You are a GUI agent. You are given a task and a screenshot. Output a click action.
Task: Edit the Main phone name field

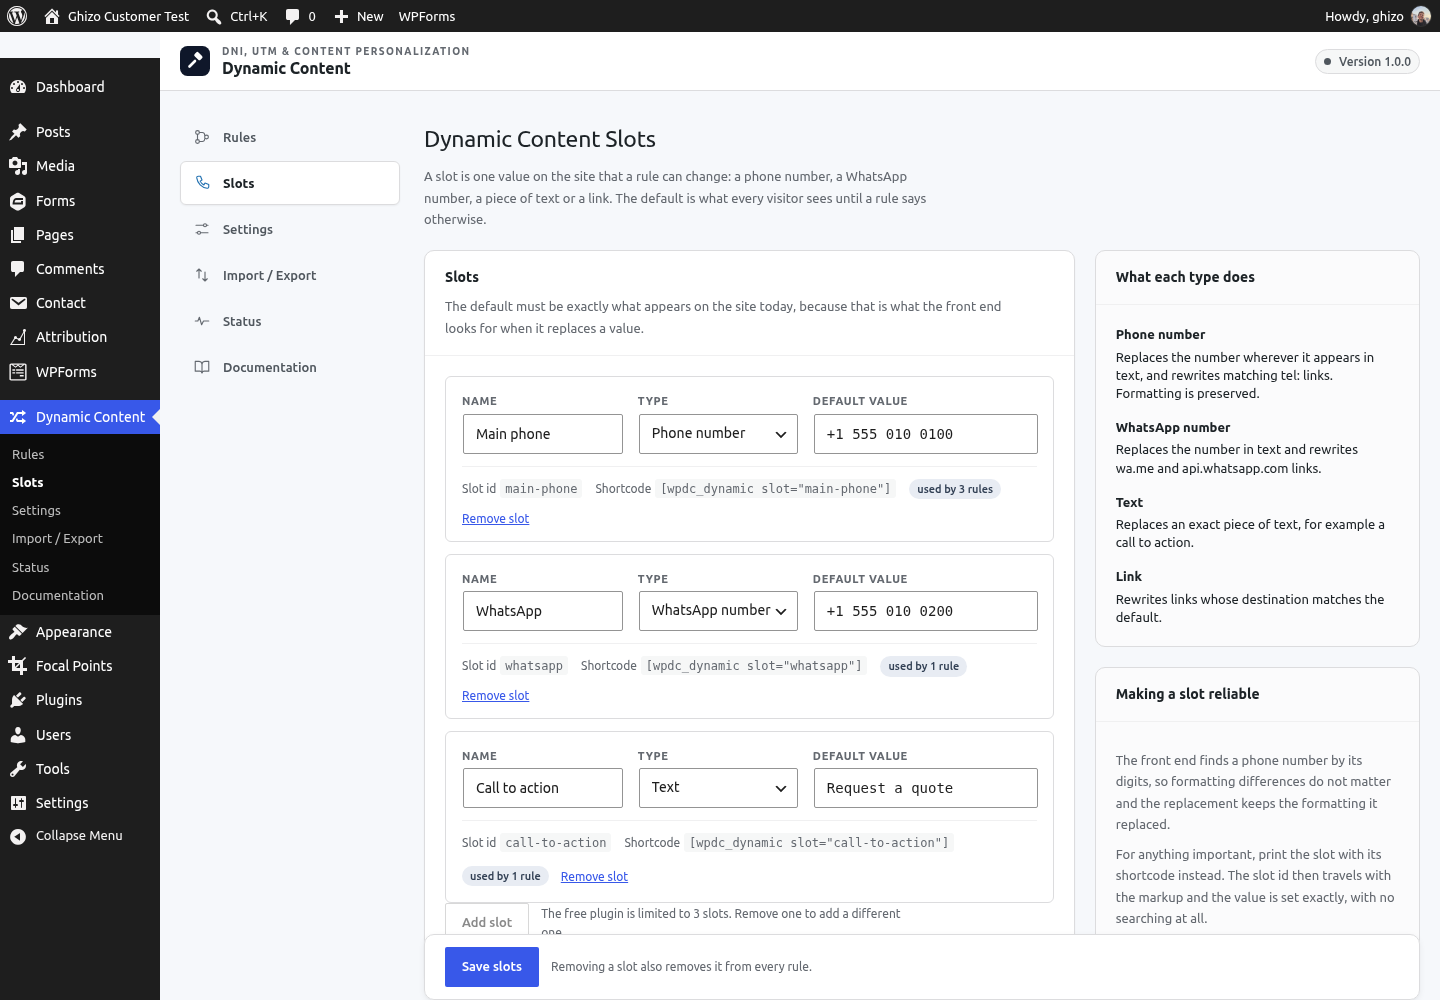pyautogui.click(x=543, y=434)
